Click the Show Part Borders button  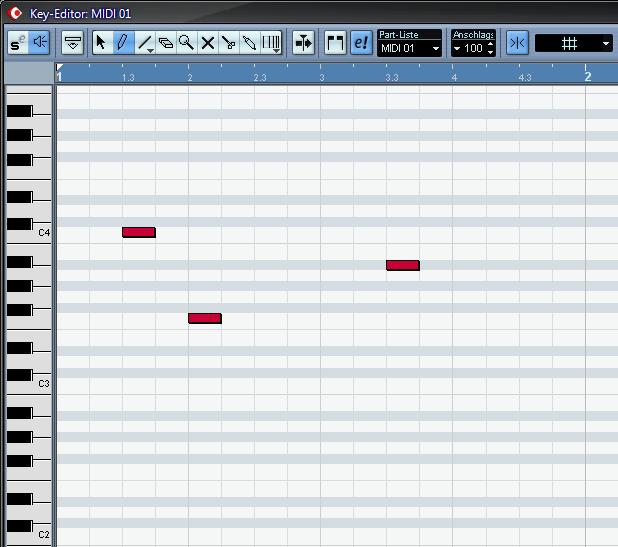click(x=336, y=43)
